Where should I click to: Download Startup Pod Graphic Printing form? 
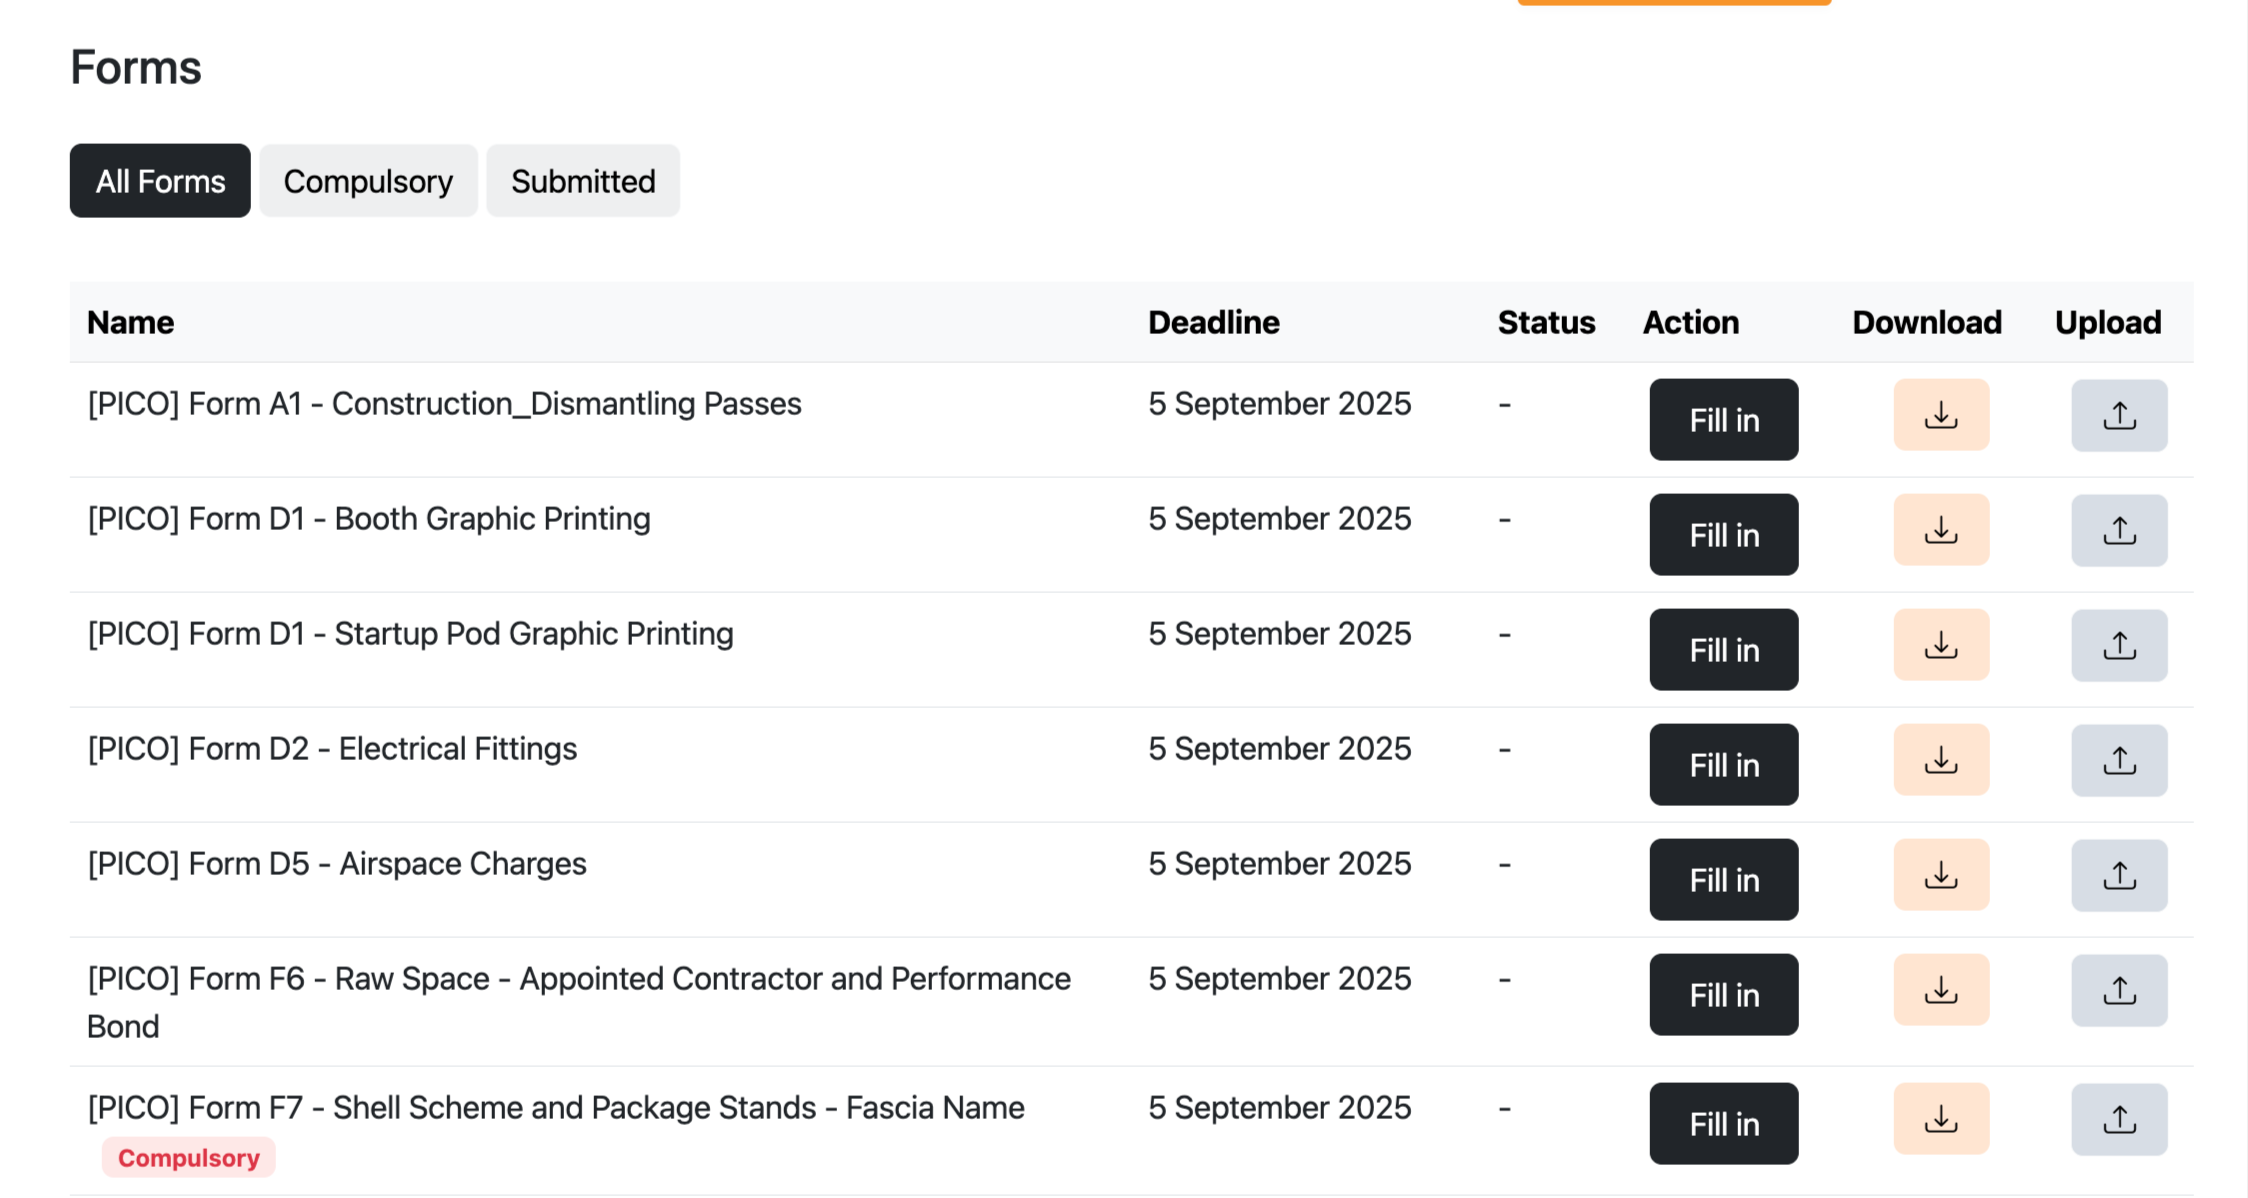point(1940,645)
